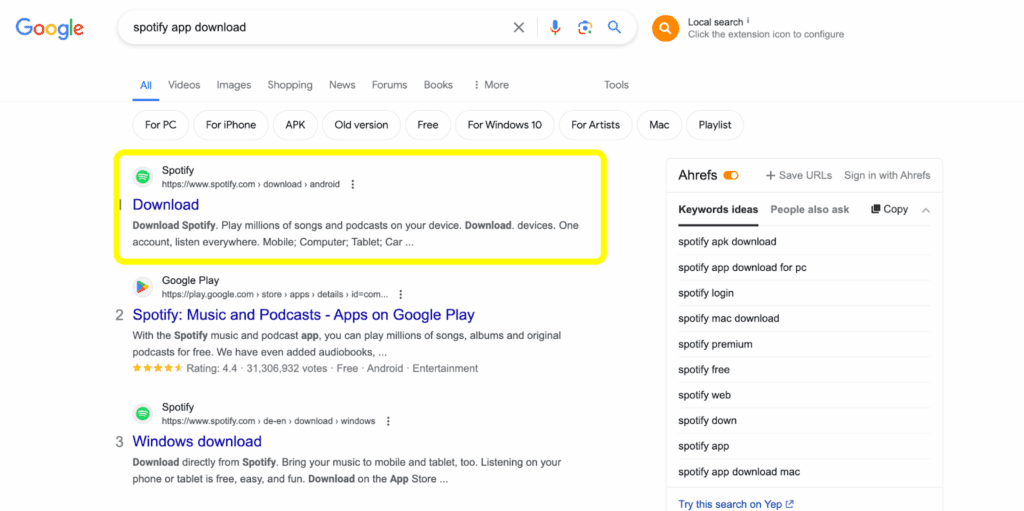The height and width of the screenshot is (511, 1024).
Task: Switch to the Books tab
Action: point(438,85)
